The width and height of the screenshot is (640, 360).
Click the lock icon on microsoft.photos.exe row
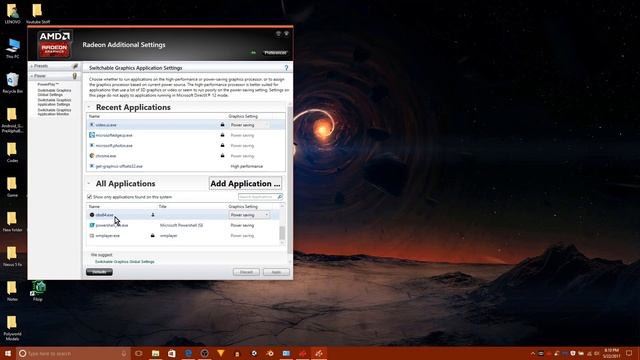tap(222, 145)
